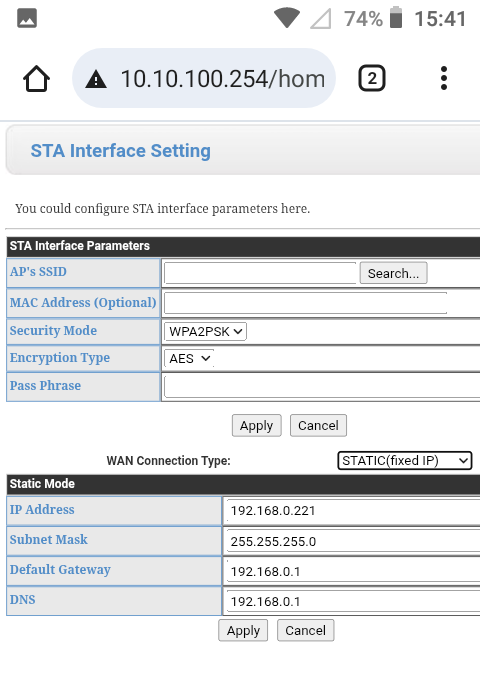Image resolution: width=480 pixels, height=696 pixels.
Task: Click the Subnet Mask label
Action: click(x=49, y=539)
